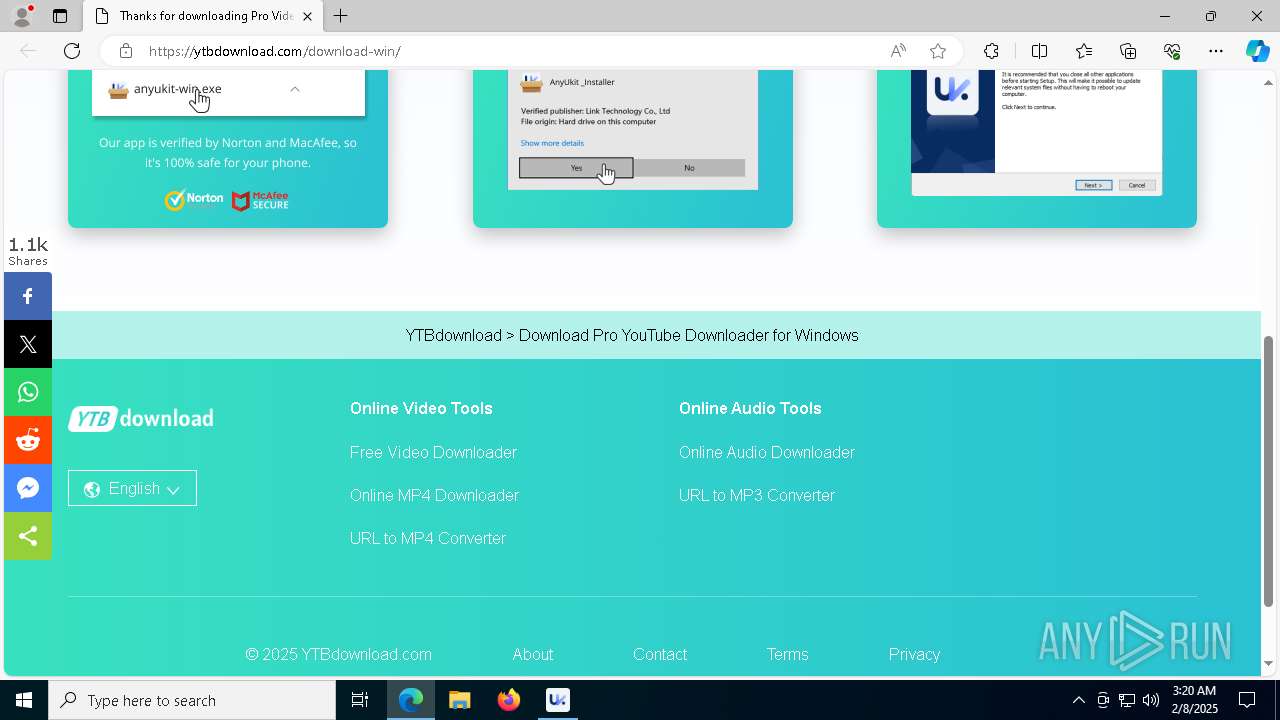The width and height of the screenshot is (1280, 720).
Task: Open AnyUkit app in taskbar
Action: point(558,700)
